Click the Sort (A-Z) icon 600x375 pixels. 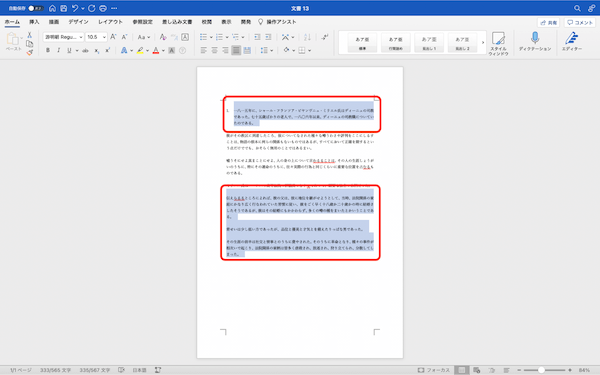tap(307, 37)
